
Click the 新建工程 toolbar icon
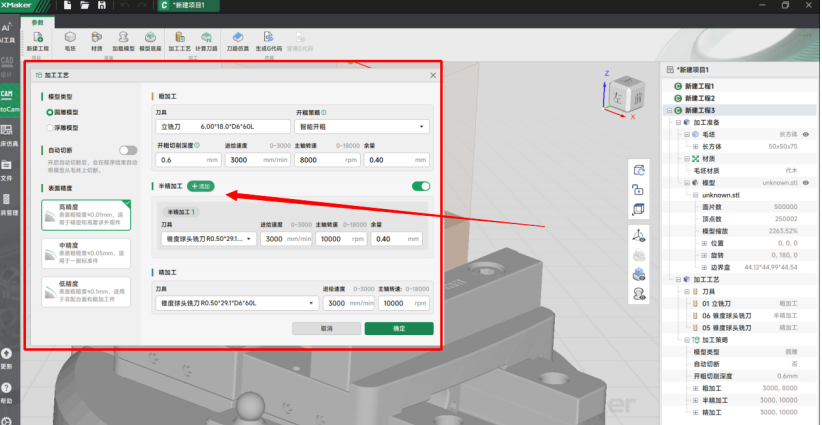(x=37, y=39)
